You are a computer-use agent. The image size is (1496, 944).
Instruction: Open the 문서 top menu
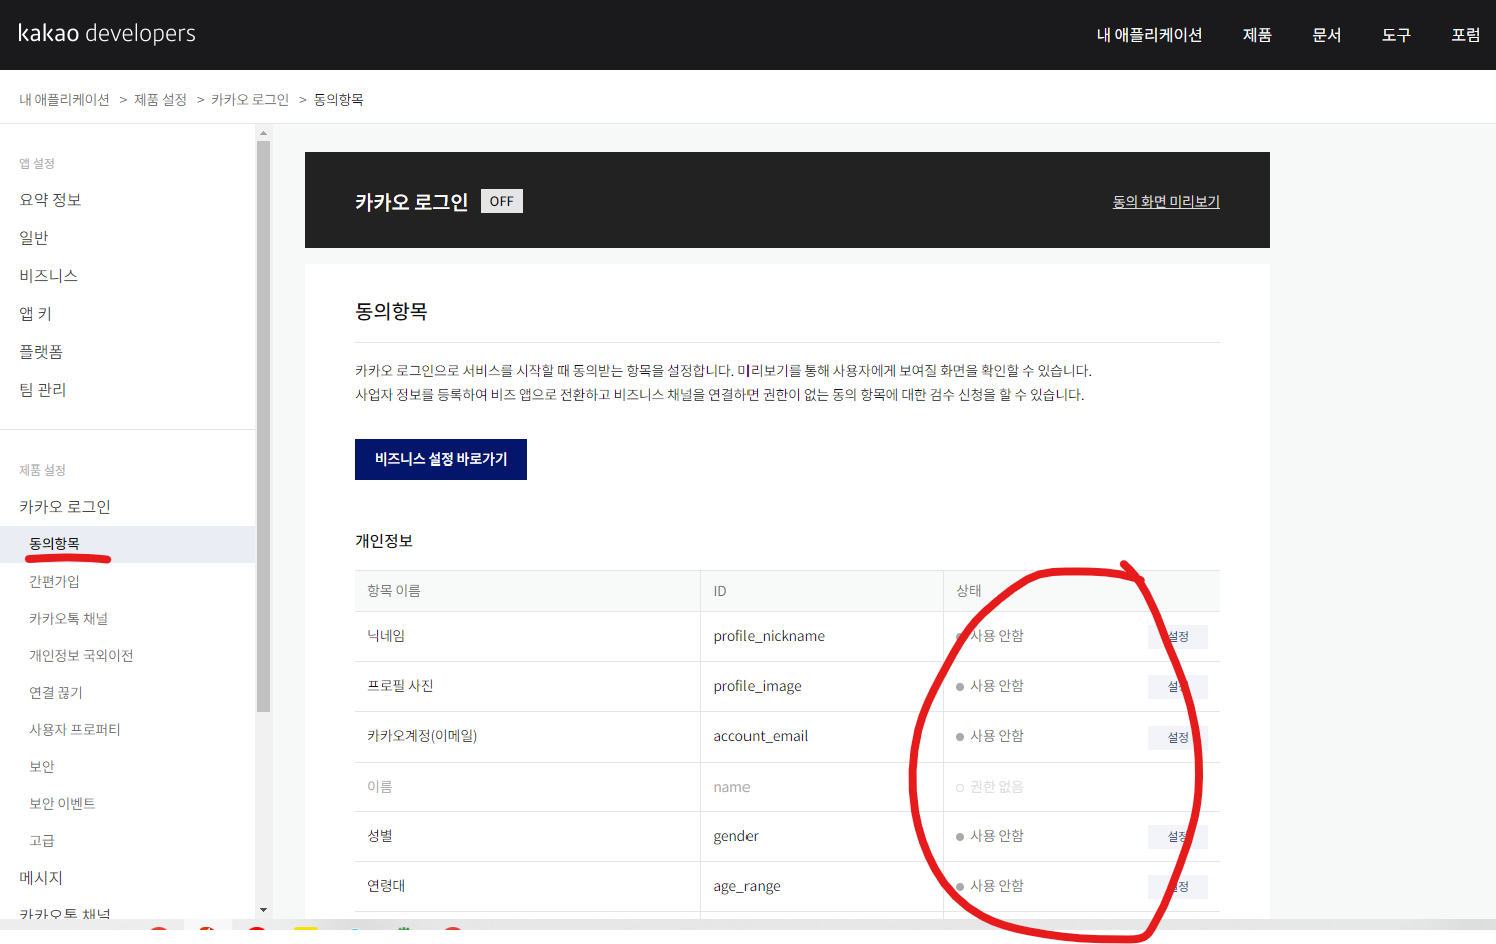pyautogui.click(x=1327, y=35)
